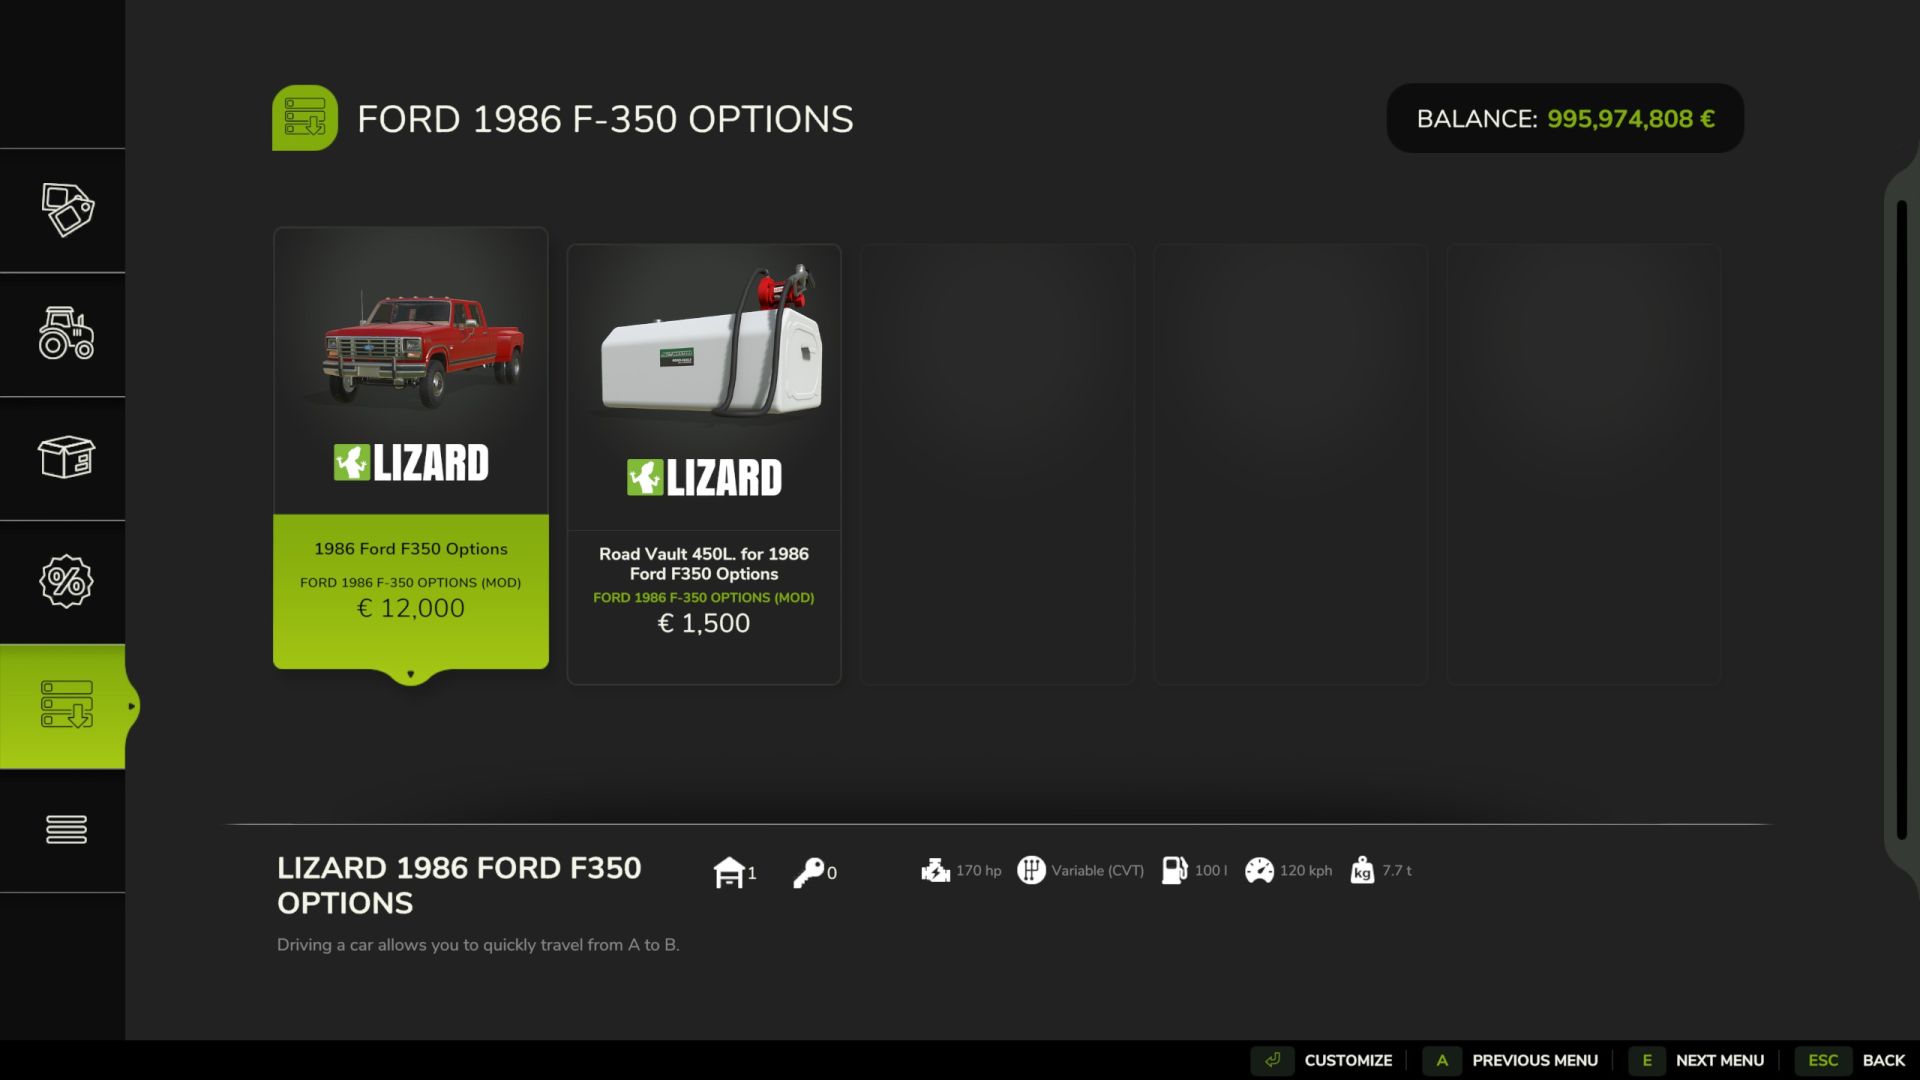1920x1080 pixels.
Task: Open the Customize option
Action: tap(1348, 1060)
